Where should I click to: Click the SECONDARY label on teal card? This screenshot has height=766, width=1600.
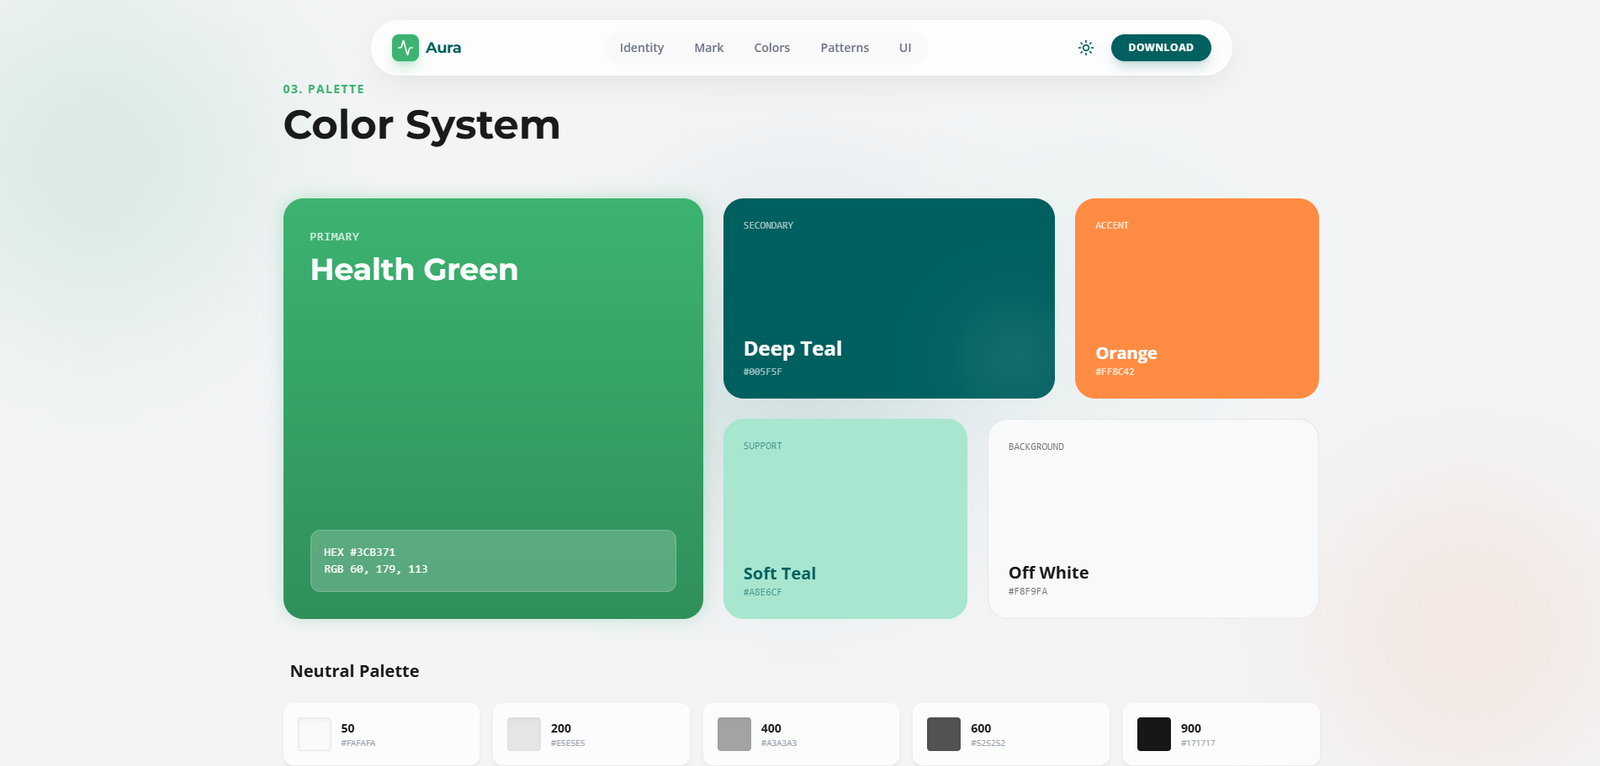point(769,226)
